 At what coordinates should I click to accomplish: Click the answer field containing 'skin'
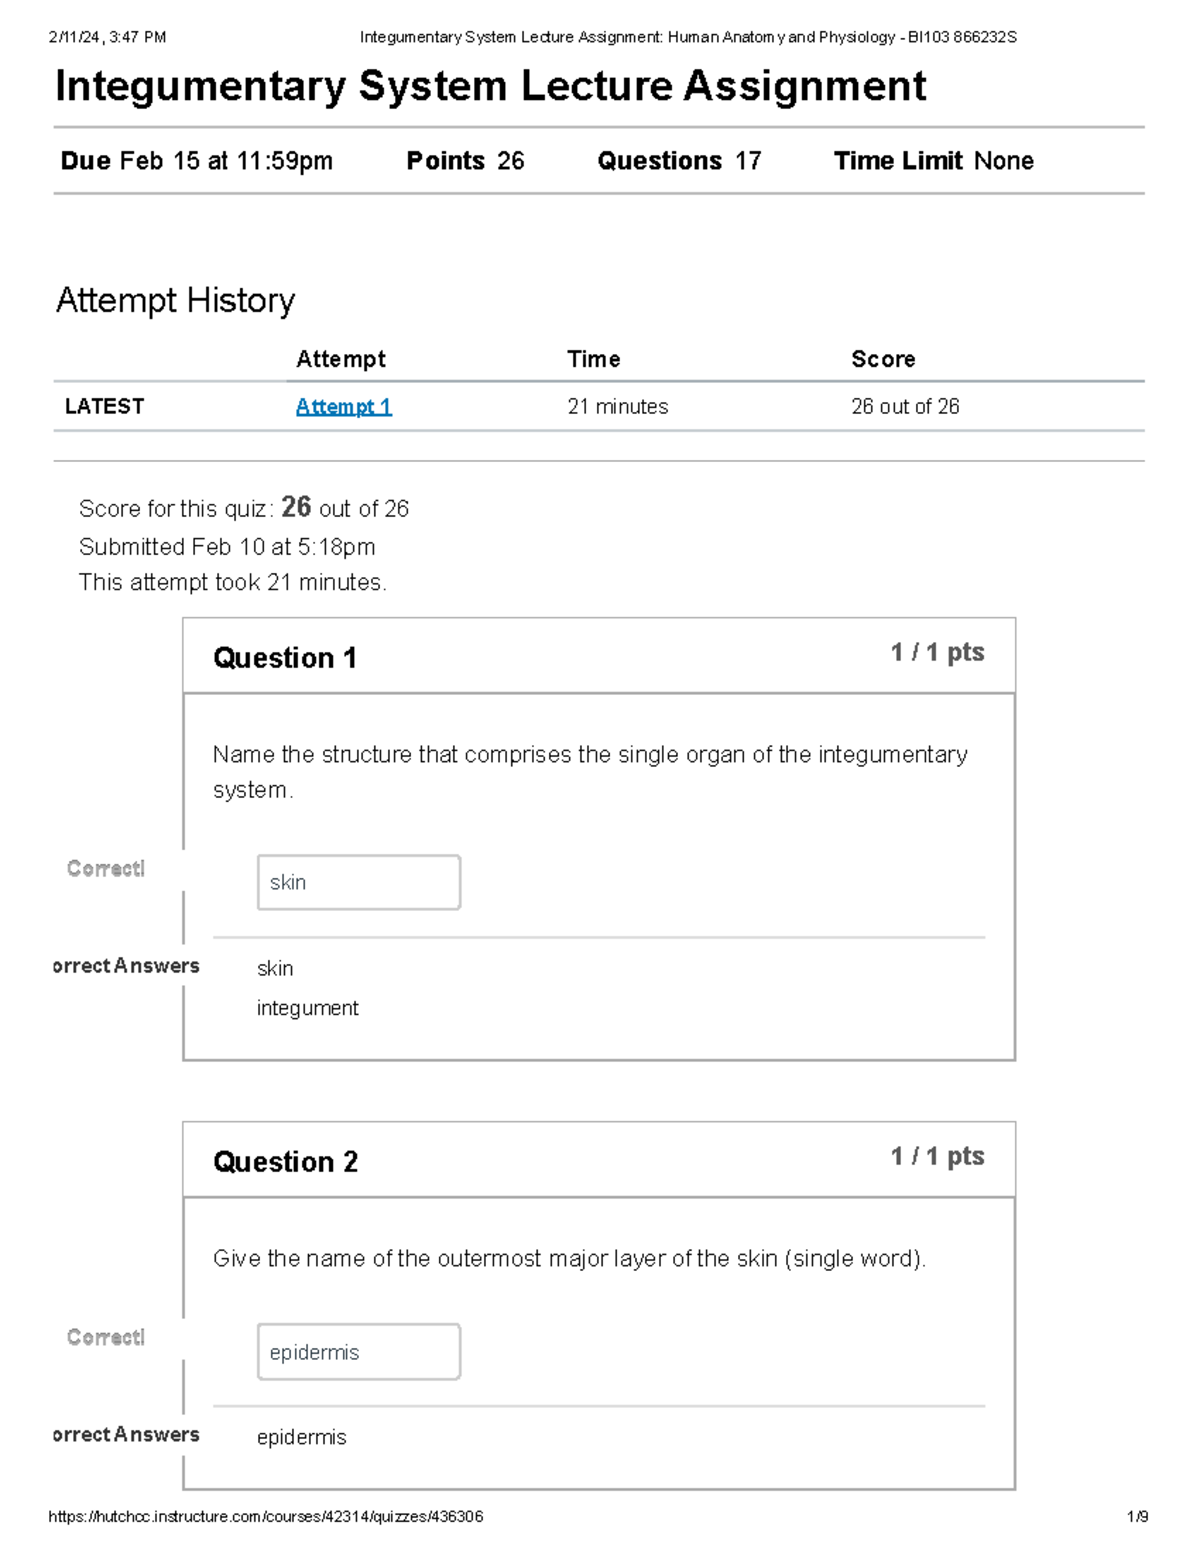(x=358, y=882)
